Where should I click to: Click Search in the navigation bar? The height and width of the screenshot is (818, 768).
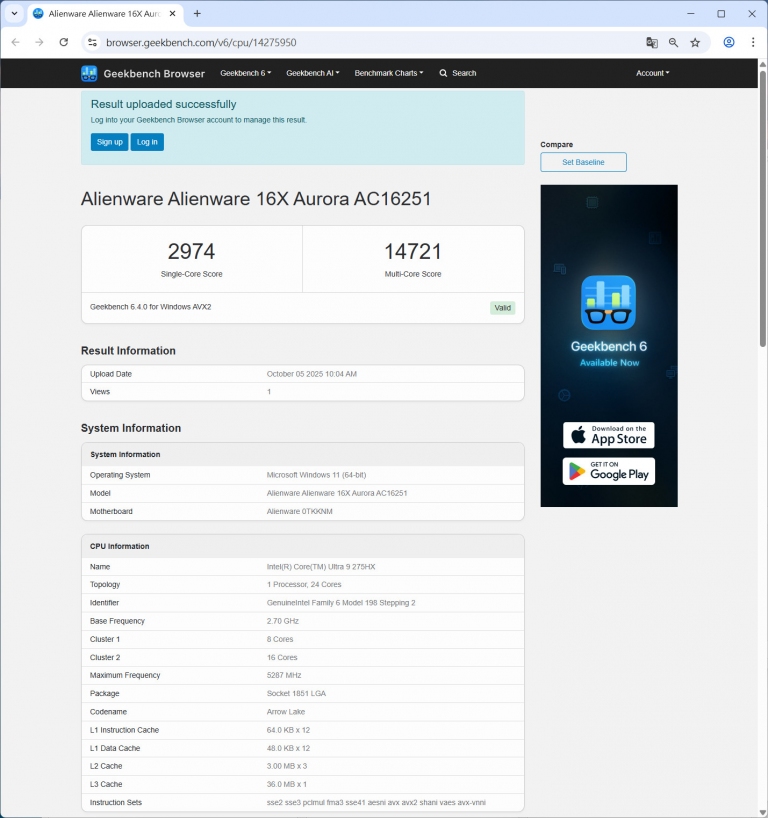coord(458,73)
